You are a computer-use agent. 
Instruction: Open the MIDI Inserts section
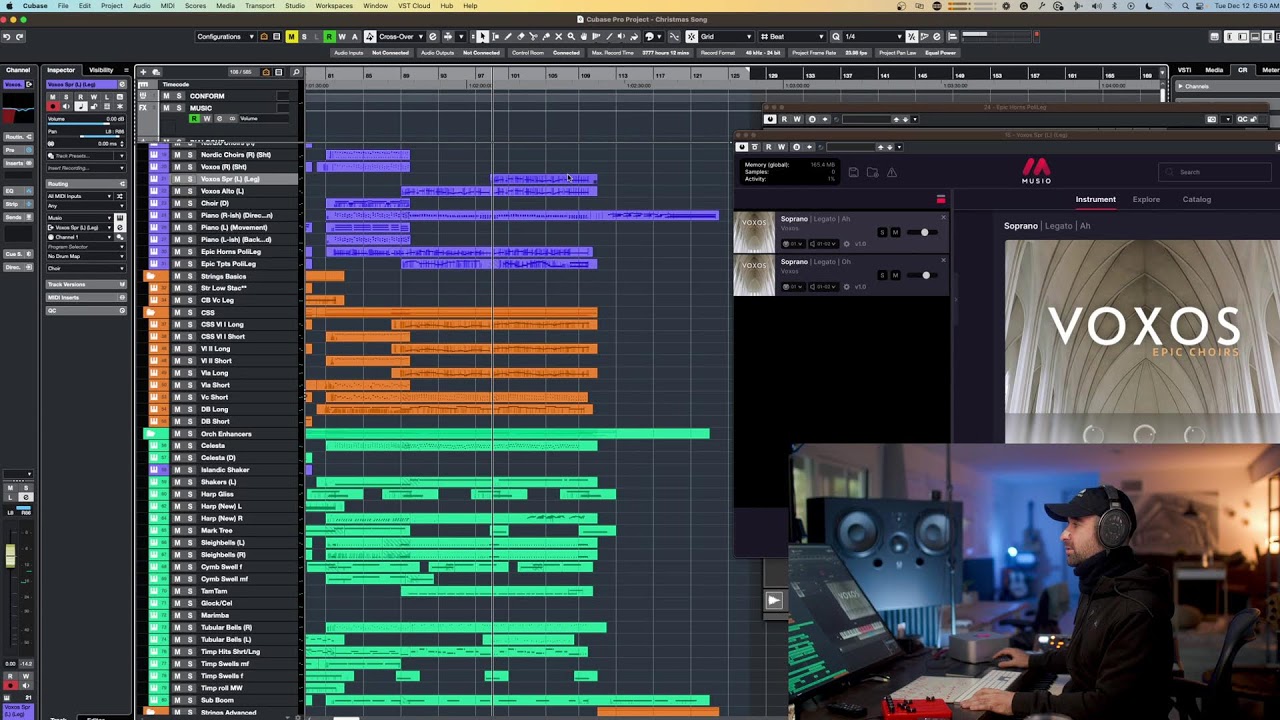coord(85,298)
